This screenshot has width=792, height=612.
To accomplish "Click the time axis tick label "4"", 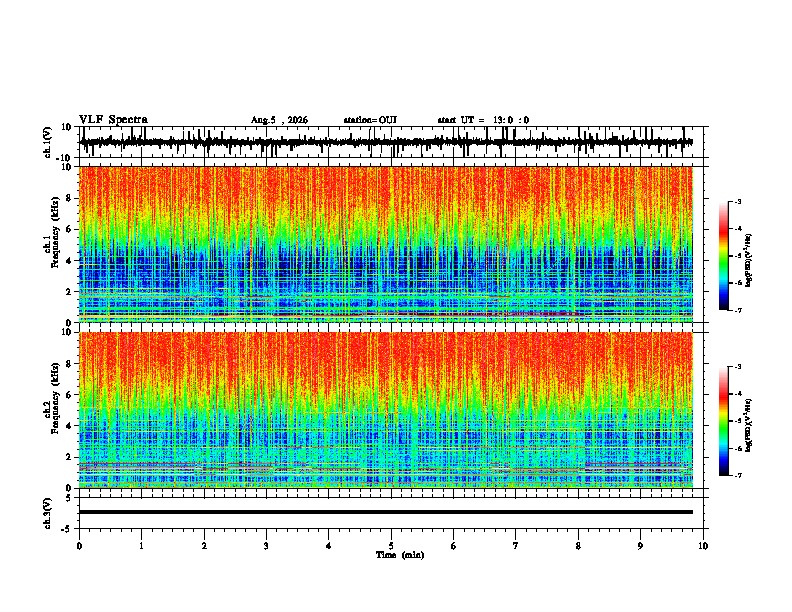I will tap(329, 546).
